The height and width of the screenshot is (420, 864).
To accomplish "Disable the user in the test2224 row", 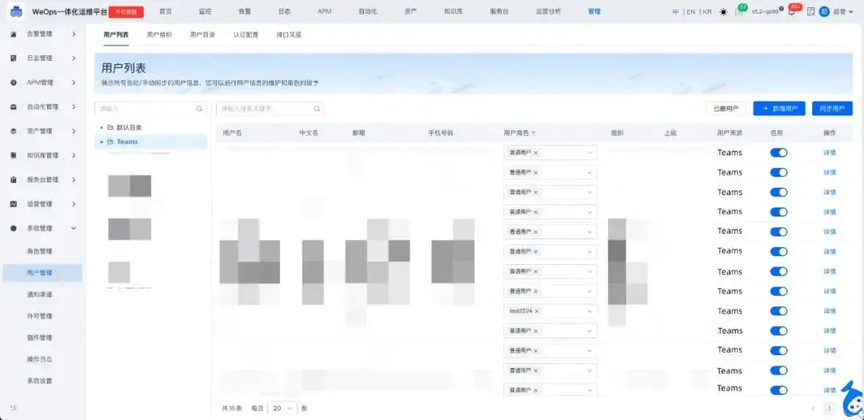I will tap(779, 311).
